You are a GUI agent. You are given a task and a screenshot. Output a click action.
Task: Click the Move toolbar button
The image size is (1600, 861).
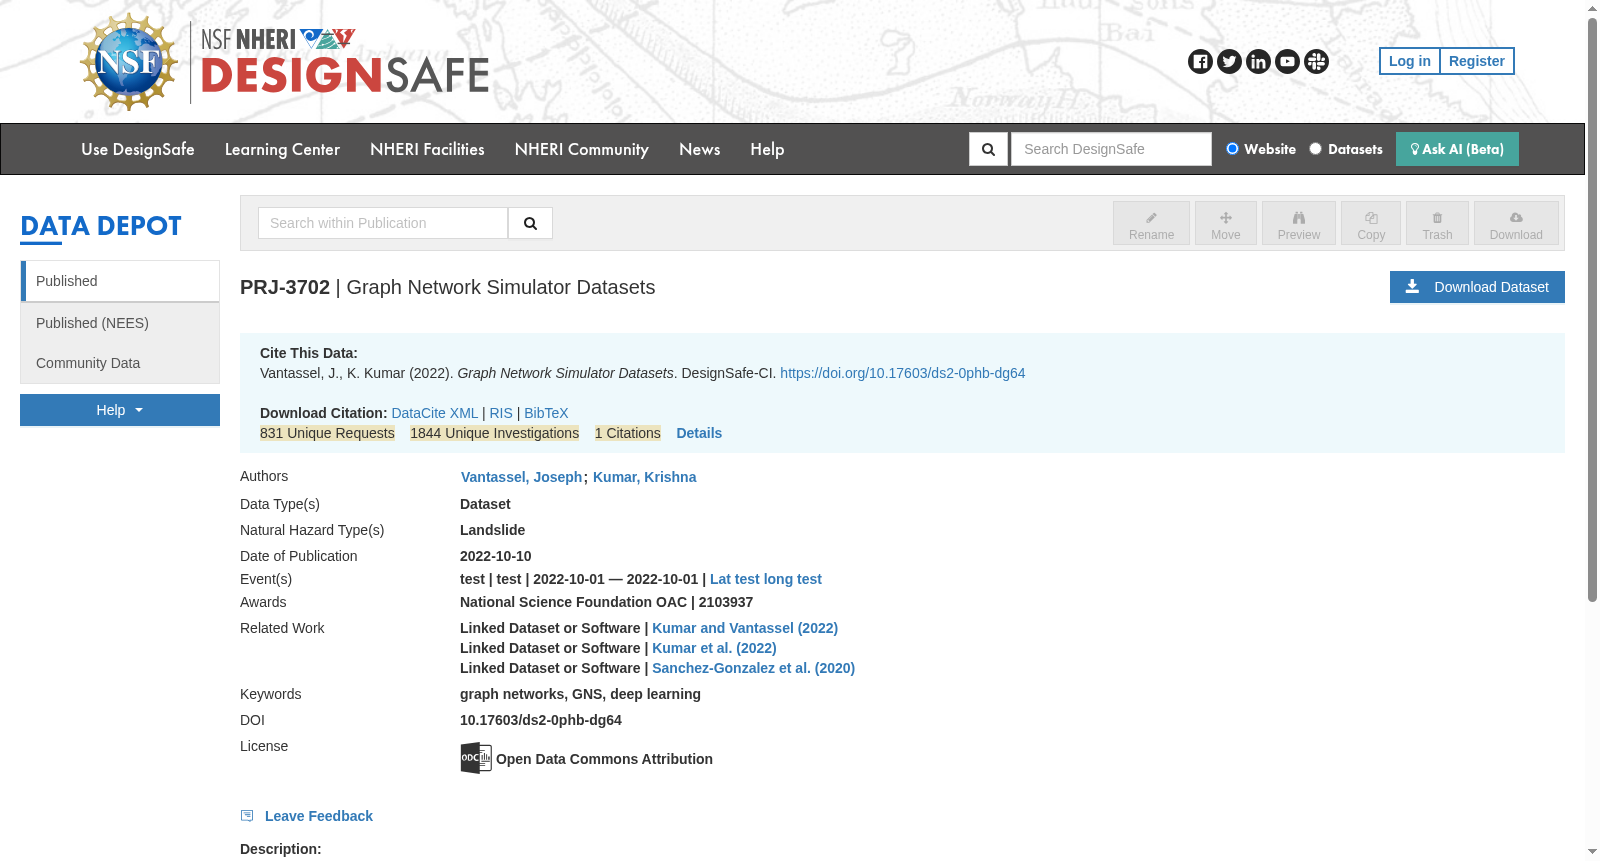1225,223
